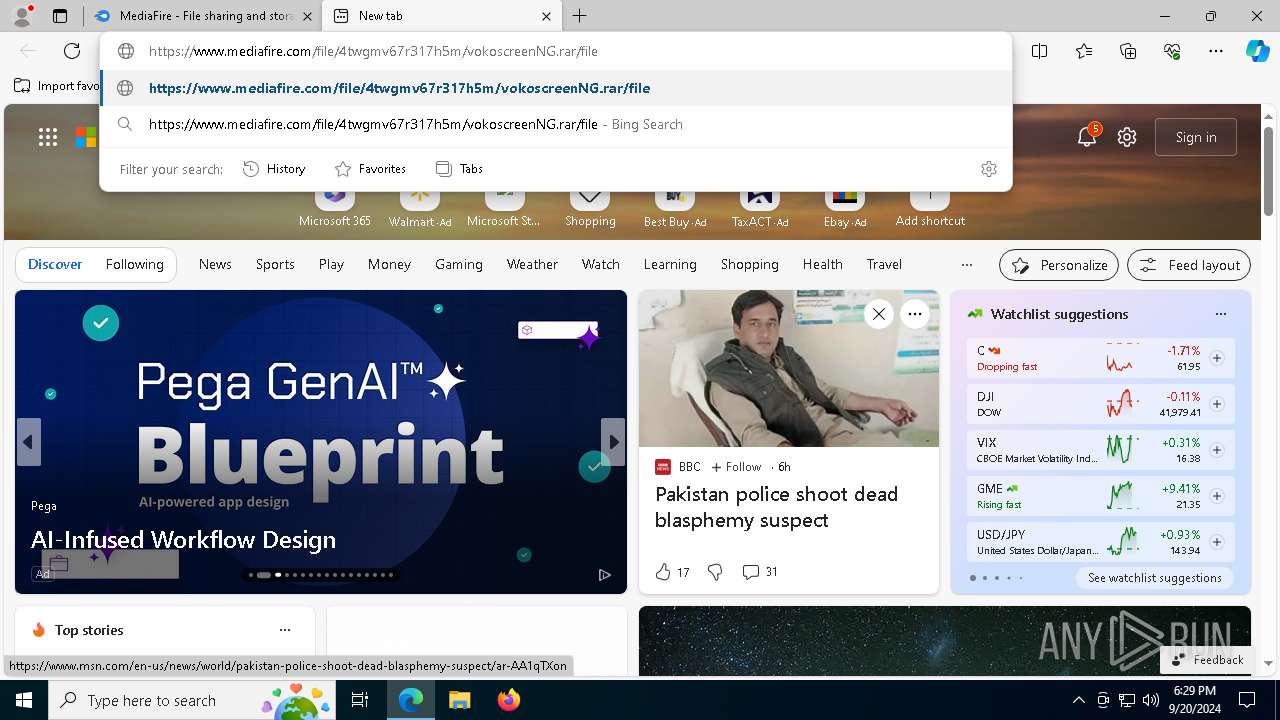Follow the BBC source
The height and width of the screenshot is (720, 1280).
[736, 467]
